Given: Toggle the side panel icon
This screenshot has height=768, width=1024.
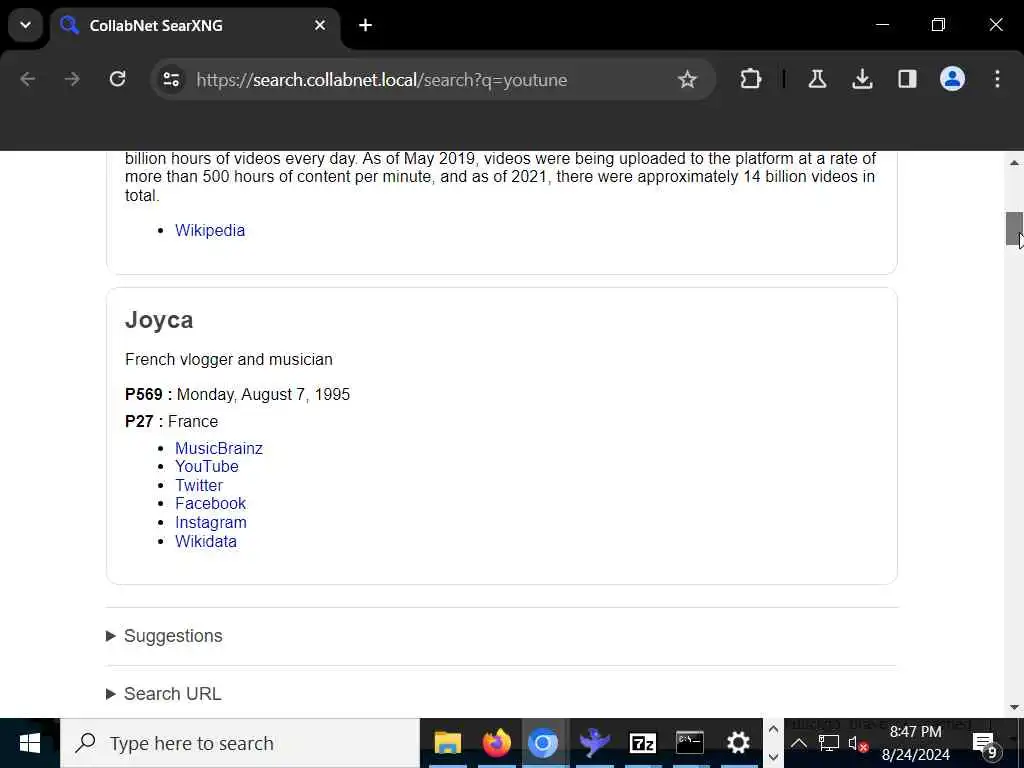Looking at the screenshot, I should click(907, 80).
